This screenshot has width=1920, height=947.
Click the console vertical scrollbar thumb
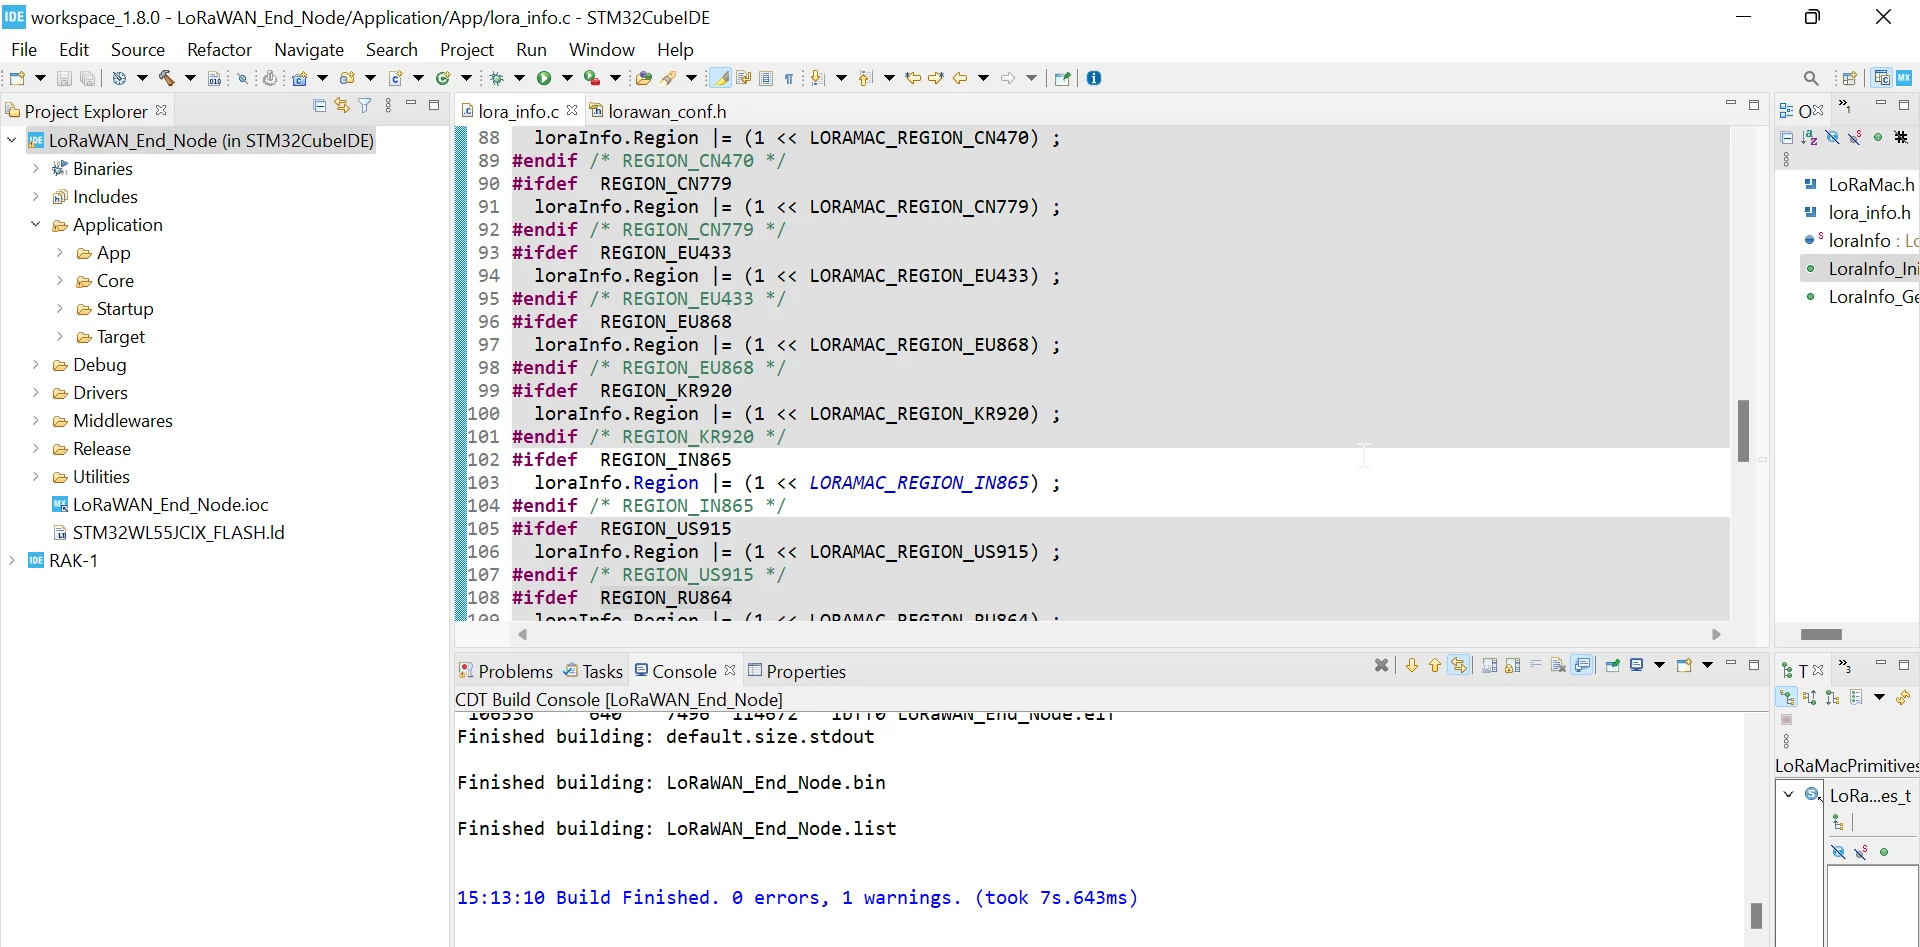[x=1756, y=915]
